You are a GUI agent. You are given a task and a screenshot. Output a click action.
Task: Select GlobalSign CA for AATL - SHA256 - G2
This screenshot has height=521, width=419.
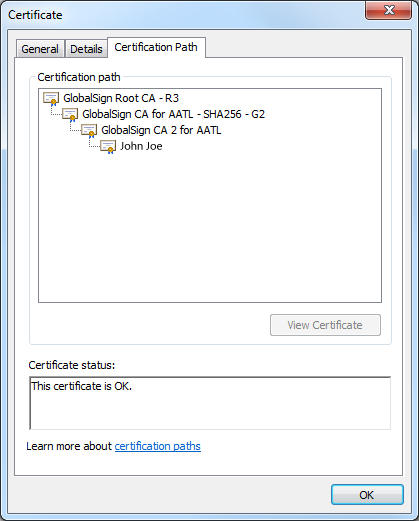tap(173, 114)
